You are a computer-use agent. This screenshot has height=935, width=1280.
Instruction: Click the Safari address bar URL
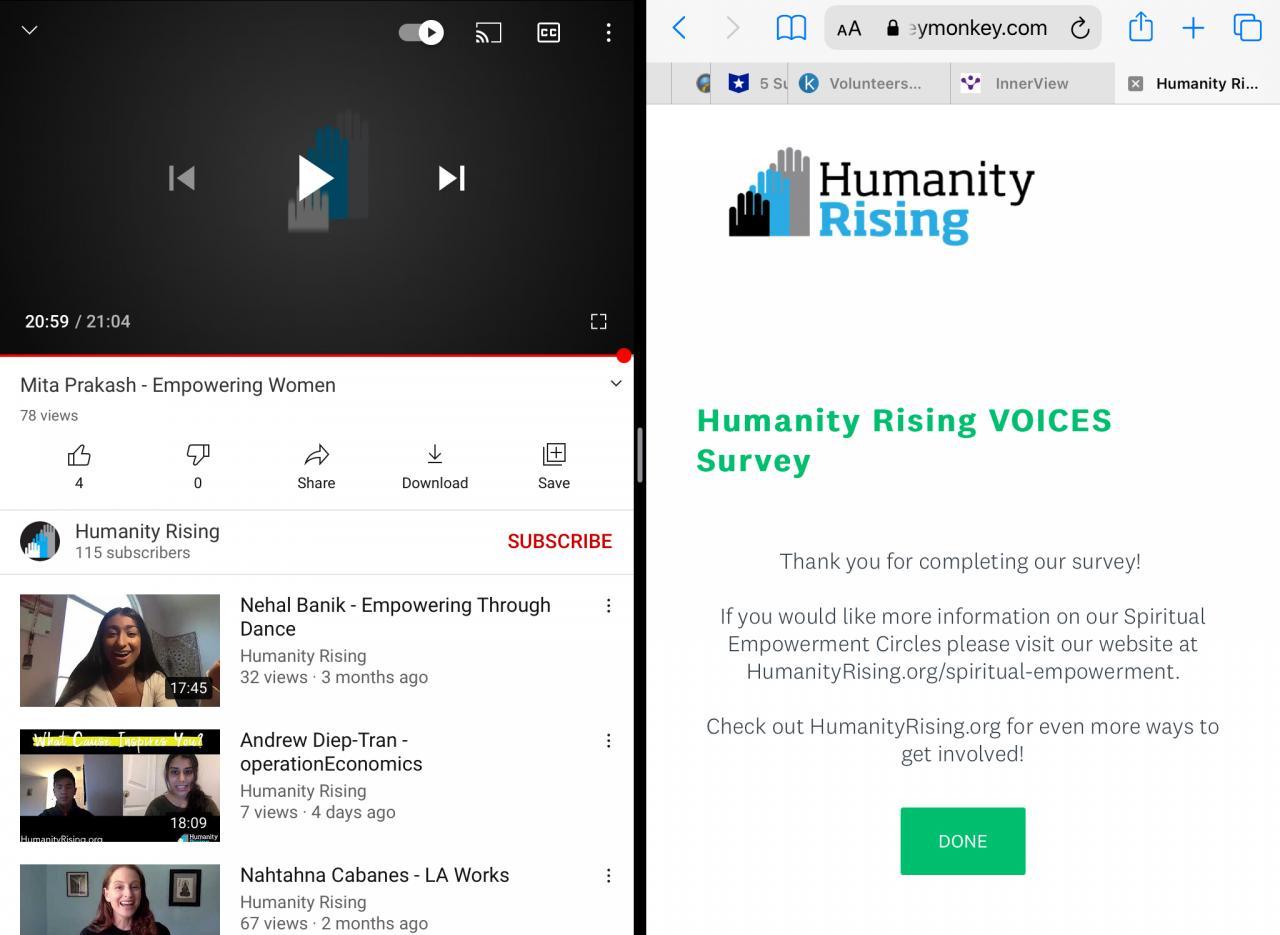point(978,28)
